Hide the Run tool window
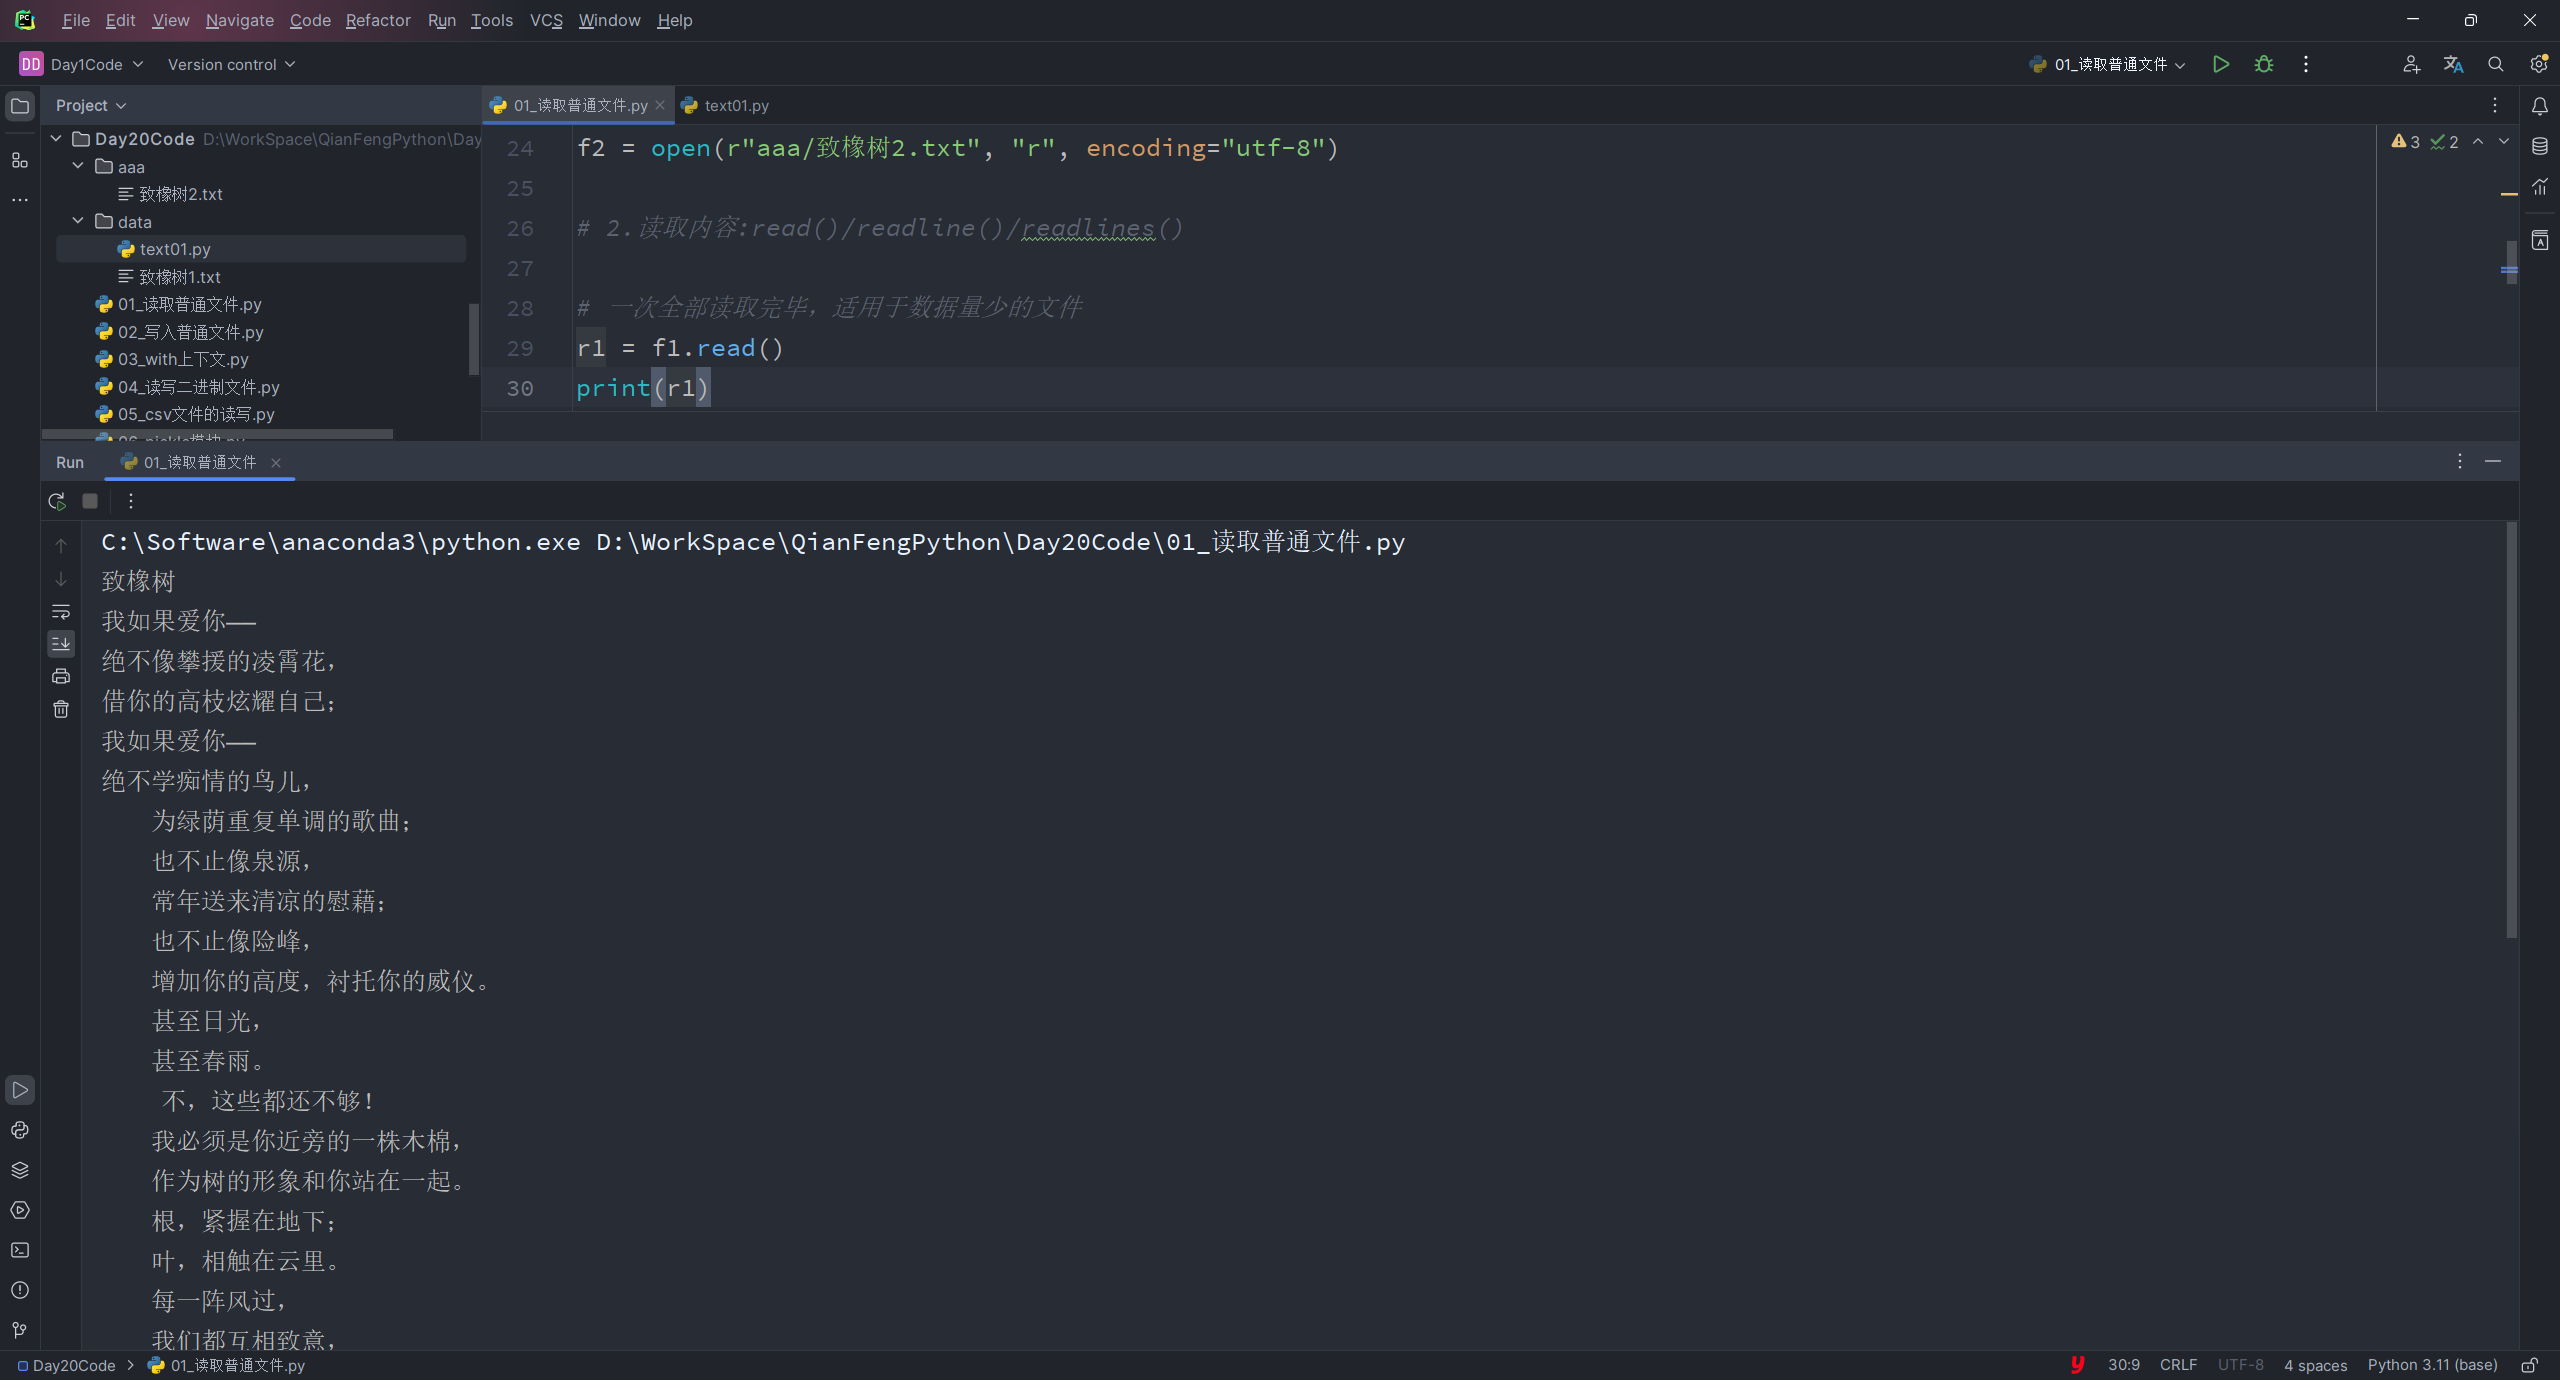 (x=2493, y=461)
